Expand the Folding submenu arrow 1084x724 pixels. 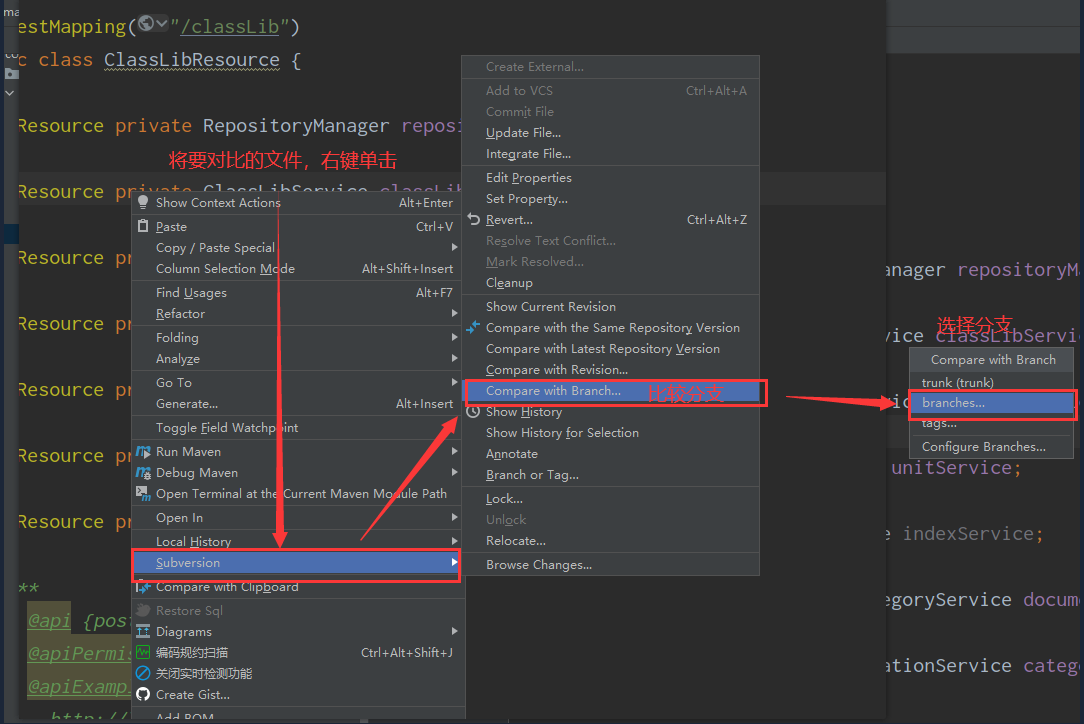(454, 337)
